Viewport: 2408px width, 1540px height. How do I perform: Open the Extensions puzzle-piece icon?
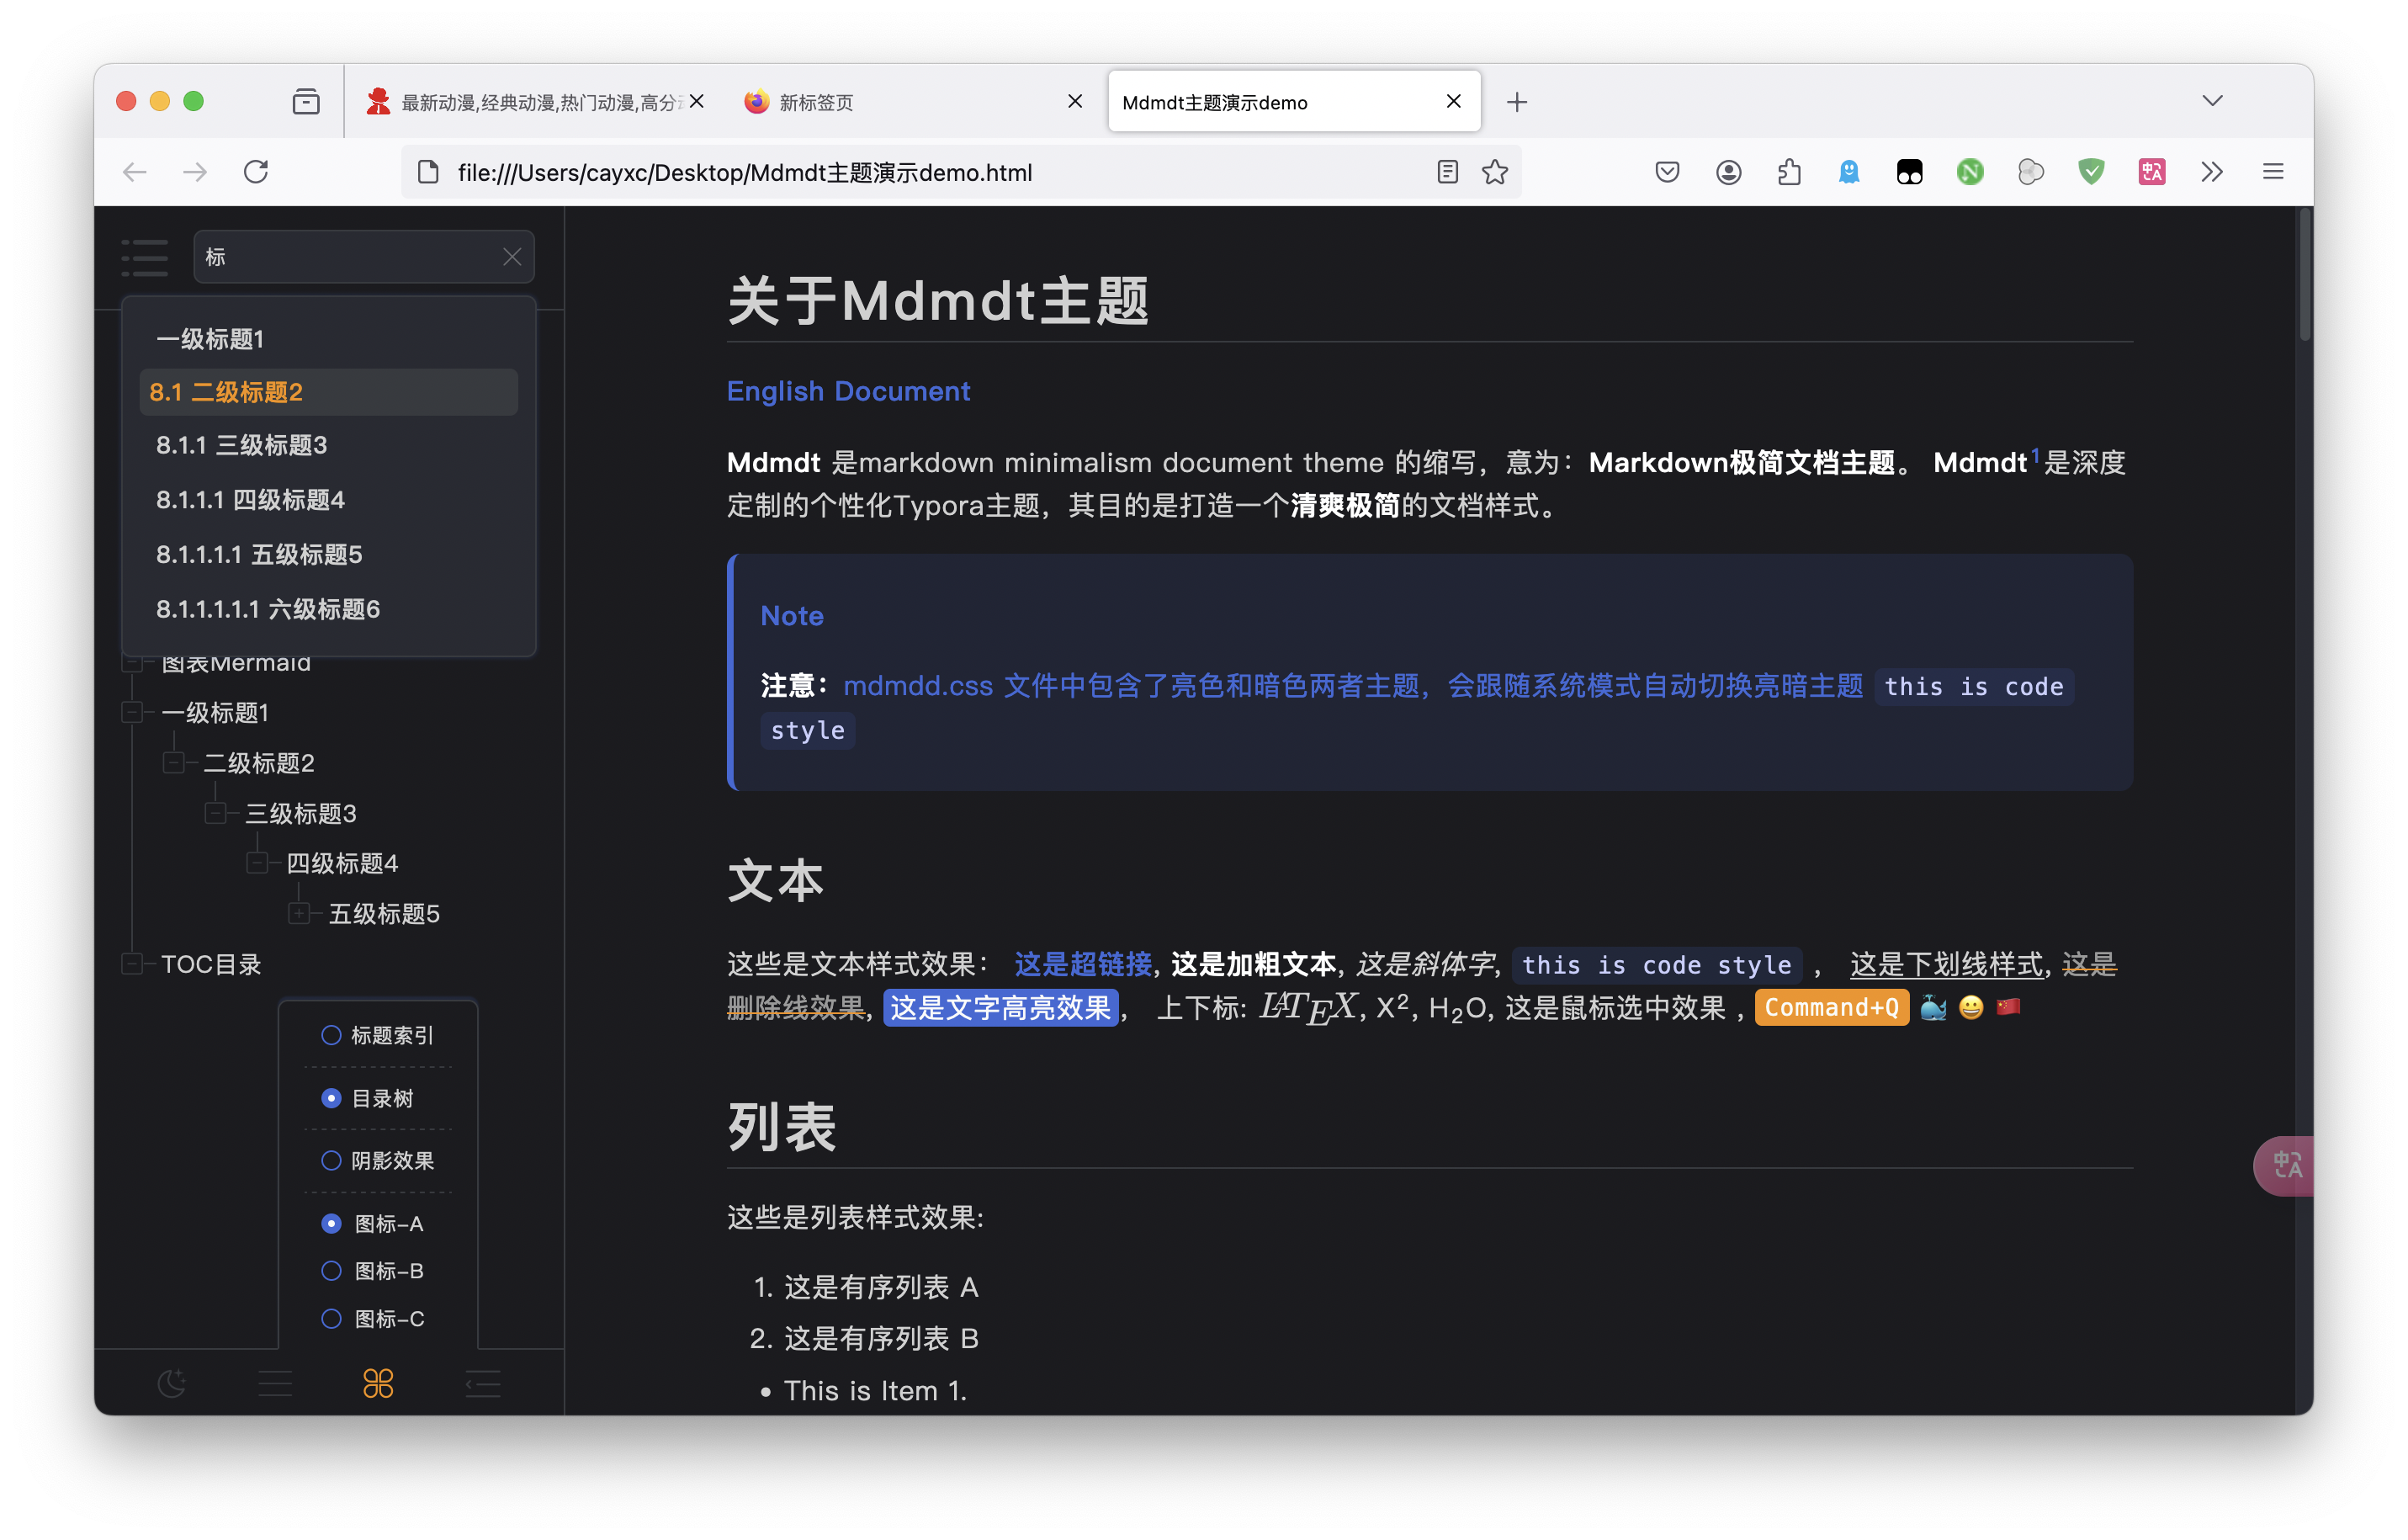(x=1789, y=172)
